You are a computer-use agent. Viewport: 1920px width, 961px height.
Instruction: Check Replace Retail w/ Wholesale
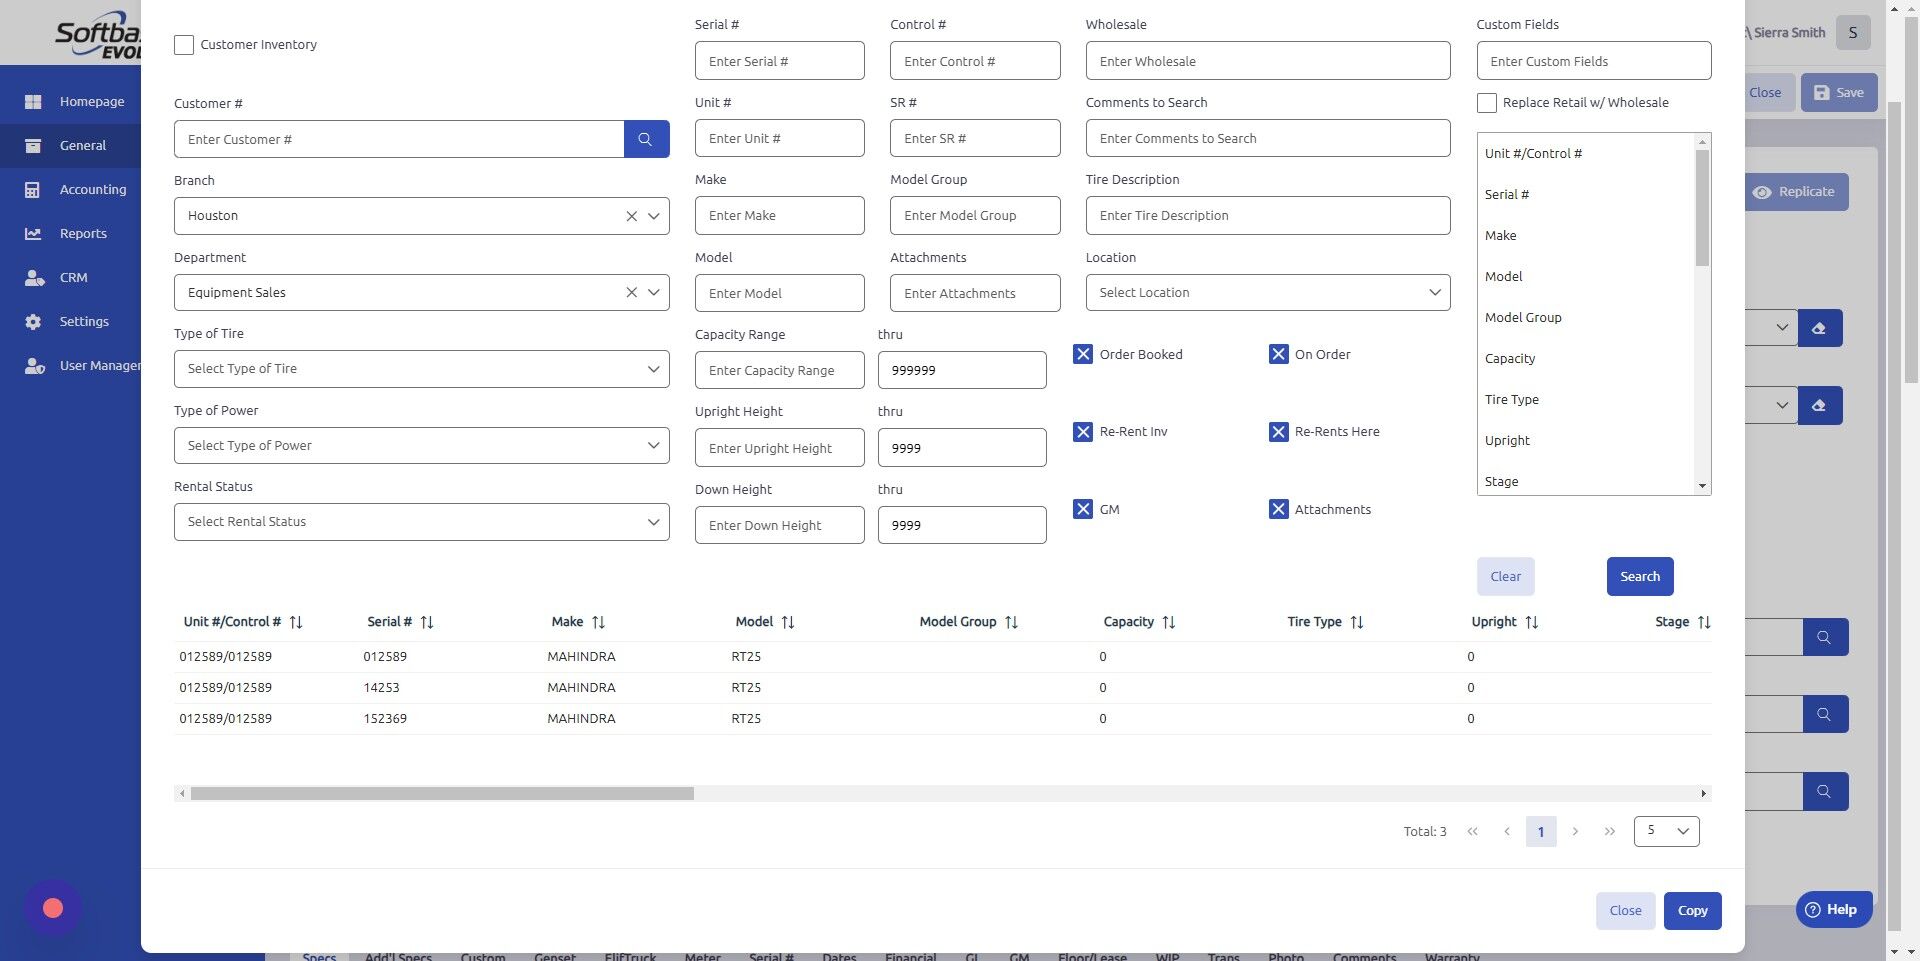pos(1486,102)
